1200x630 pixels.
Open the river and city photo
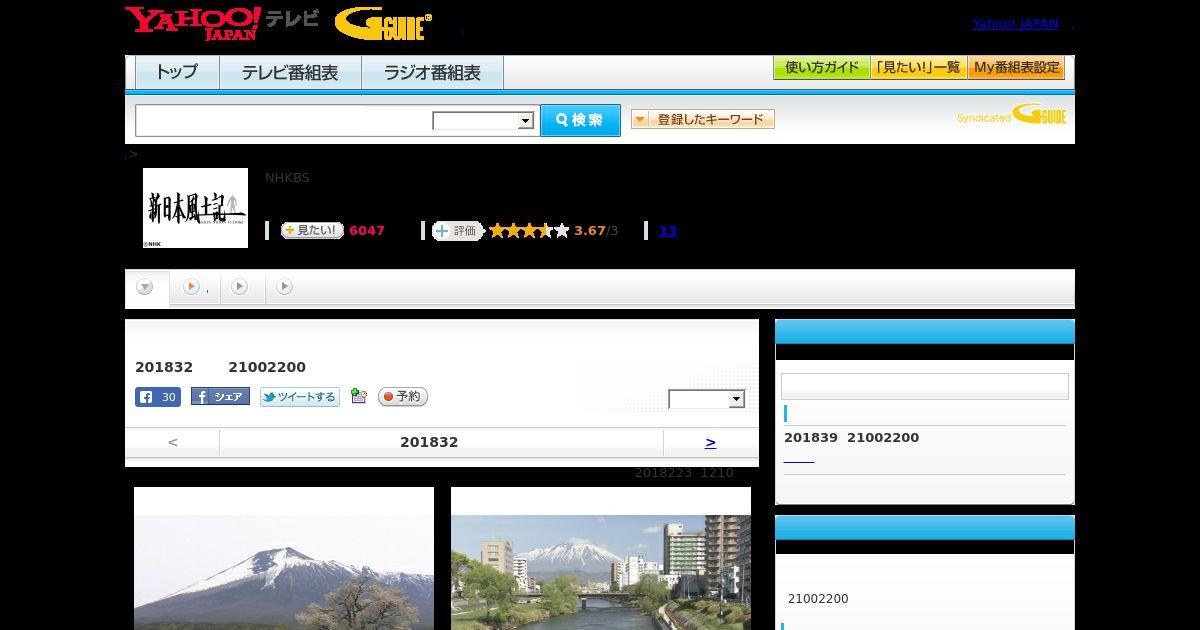601,559
